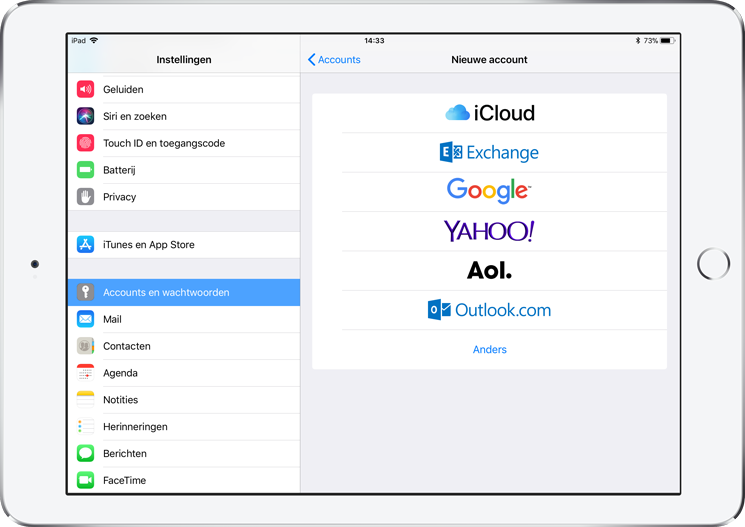Tap the Privacy hand icon

click(86, 197)
